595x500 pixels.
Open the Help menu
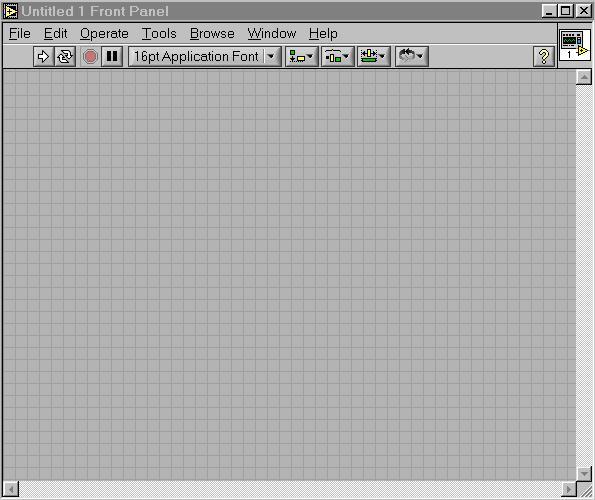[x=323, y=33]
